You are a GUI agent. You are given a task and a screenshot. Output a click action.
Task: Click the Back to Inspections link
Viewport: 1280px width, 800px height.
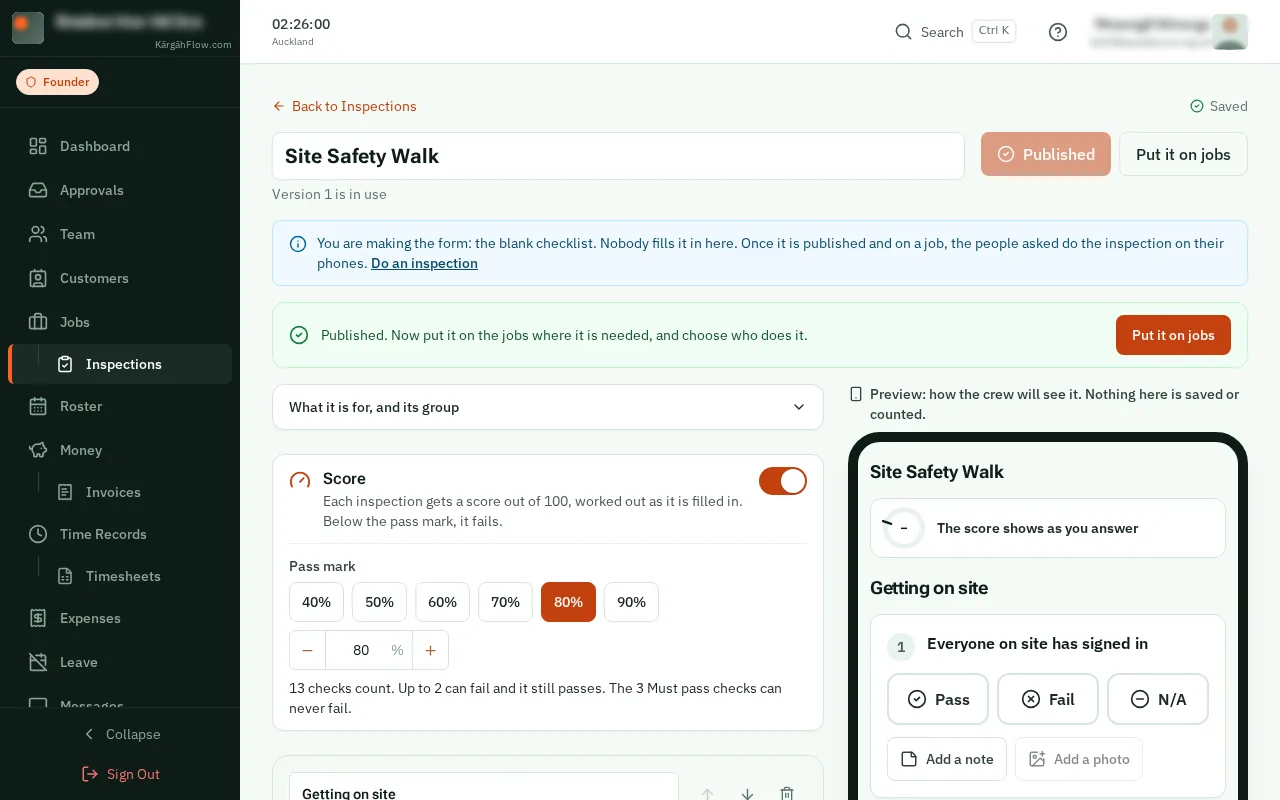[x=344, y=106]
